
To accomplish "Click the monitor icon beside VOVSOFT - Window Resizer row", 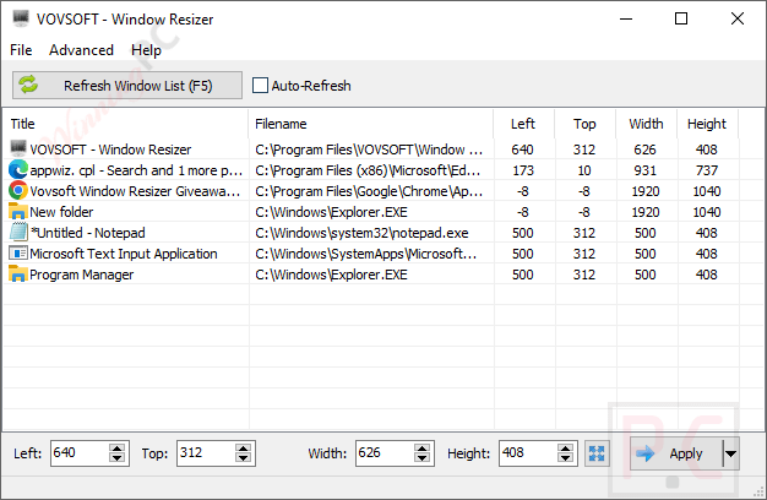I will pos(19,148).
